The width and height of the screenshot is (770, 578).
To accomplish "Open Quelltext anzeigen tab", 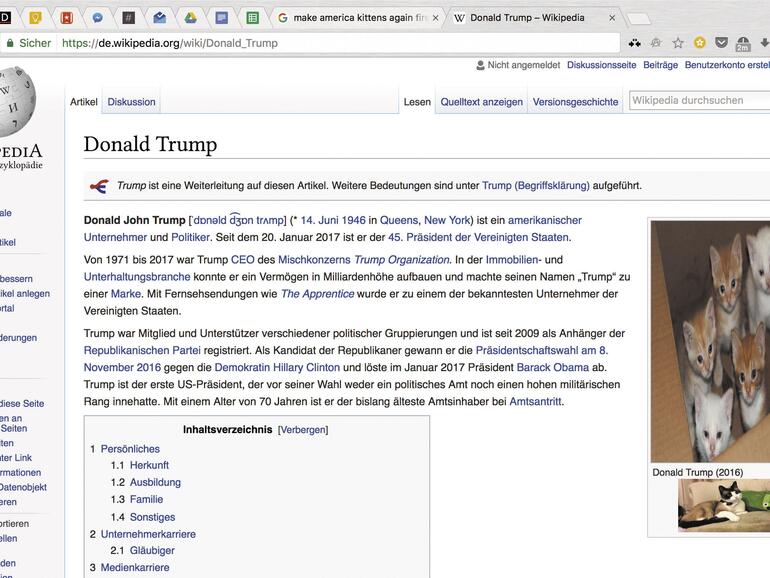I will [x=481, y=102].
